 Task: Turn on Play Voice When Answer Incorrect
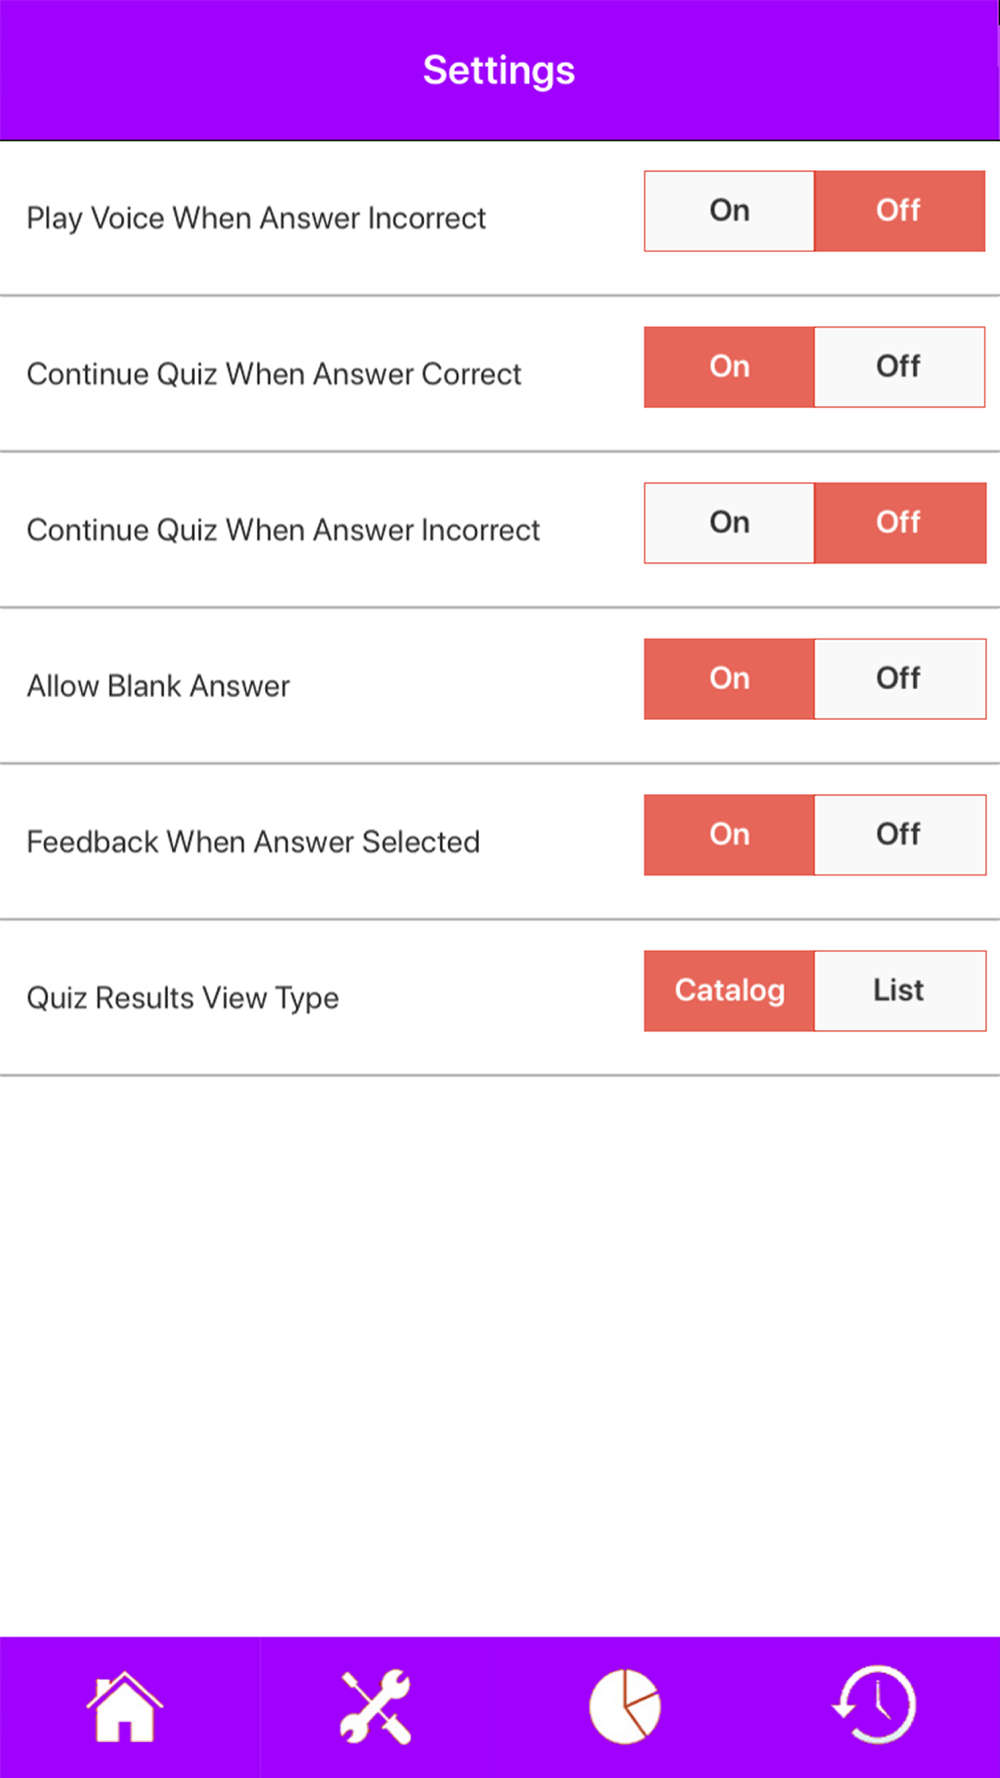[729, 211]
